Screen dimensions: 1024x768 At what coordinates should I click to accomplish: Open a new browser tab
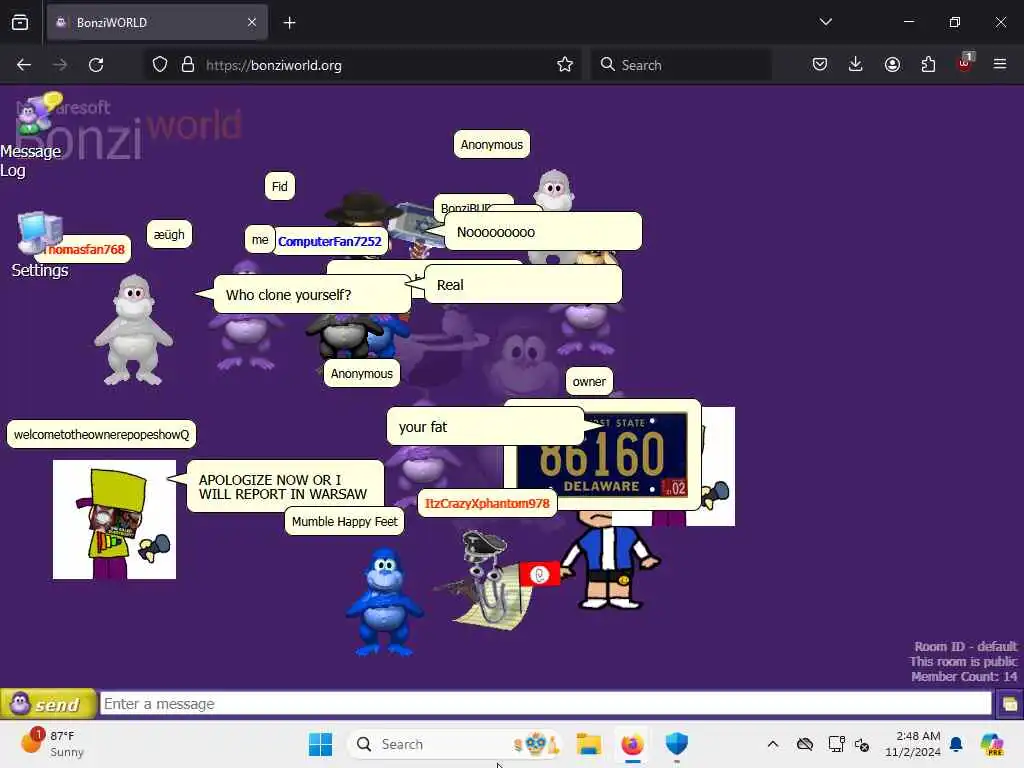coord(289,23)
